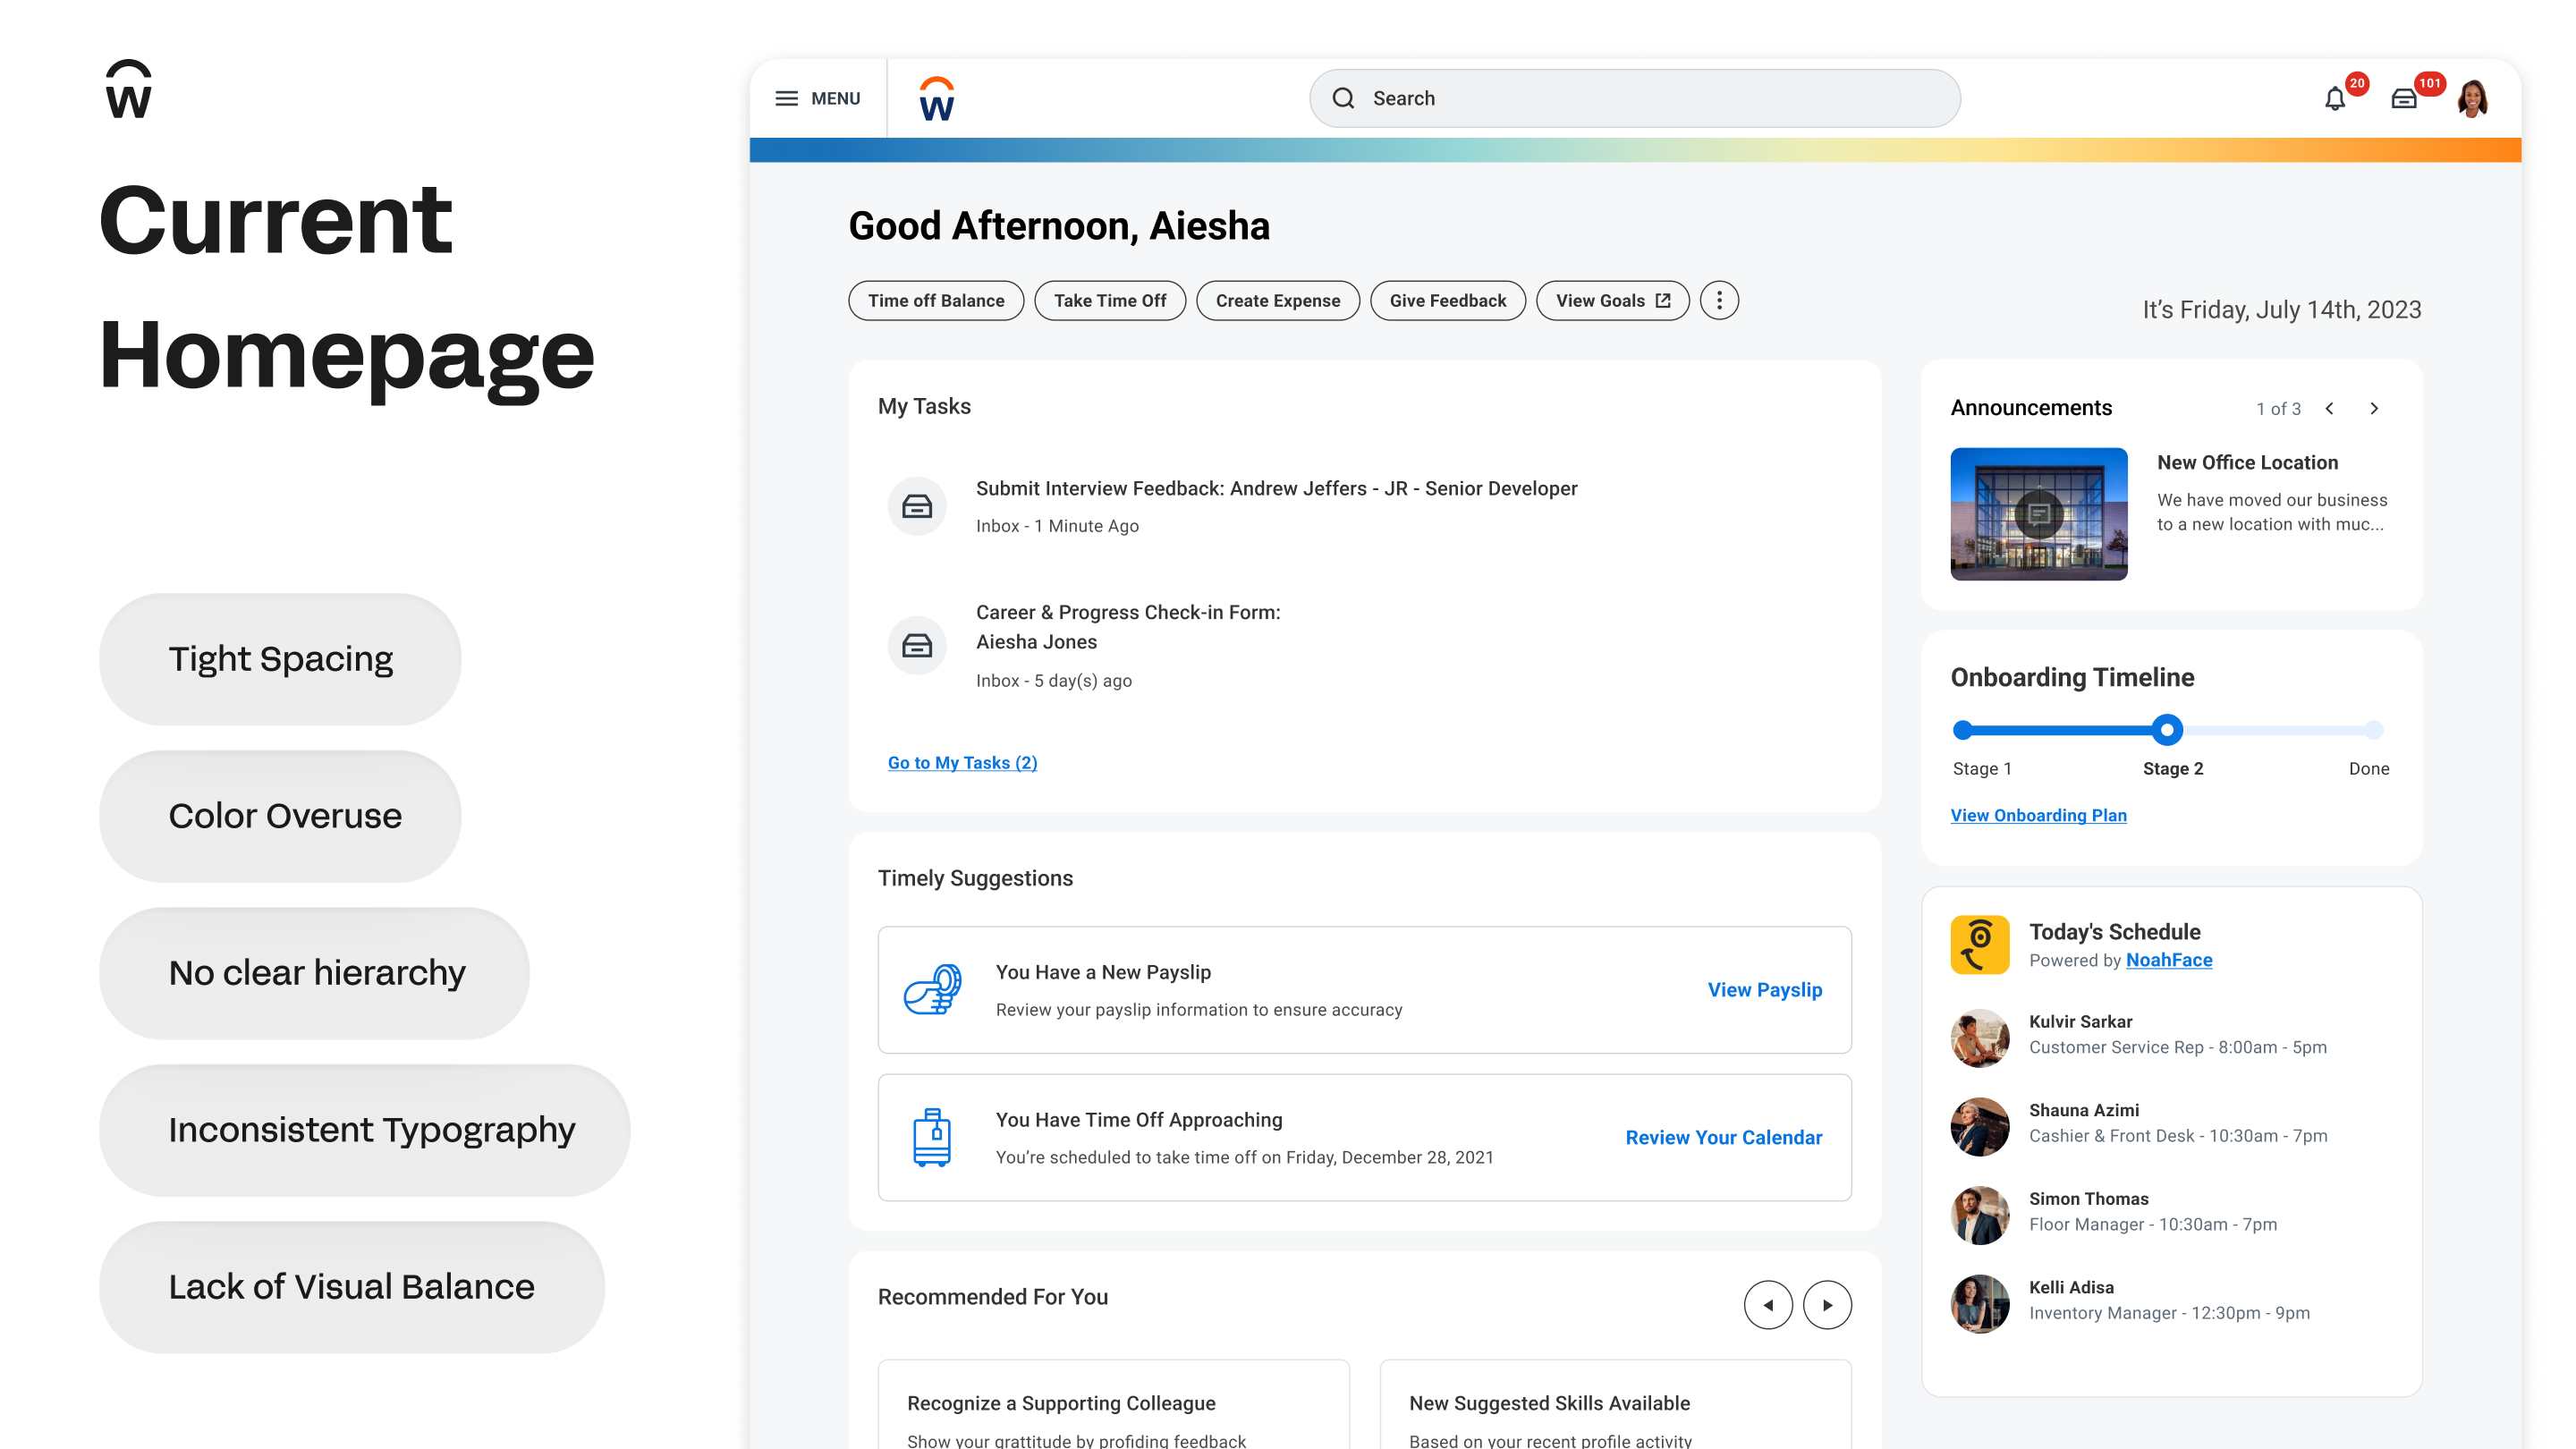Screen dimensions: 2576x1449
Task: Open the more actions kebab menu
Action: click(1719, 300)
